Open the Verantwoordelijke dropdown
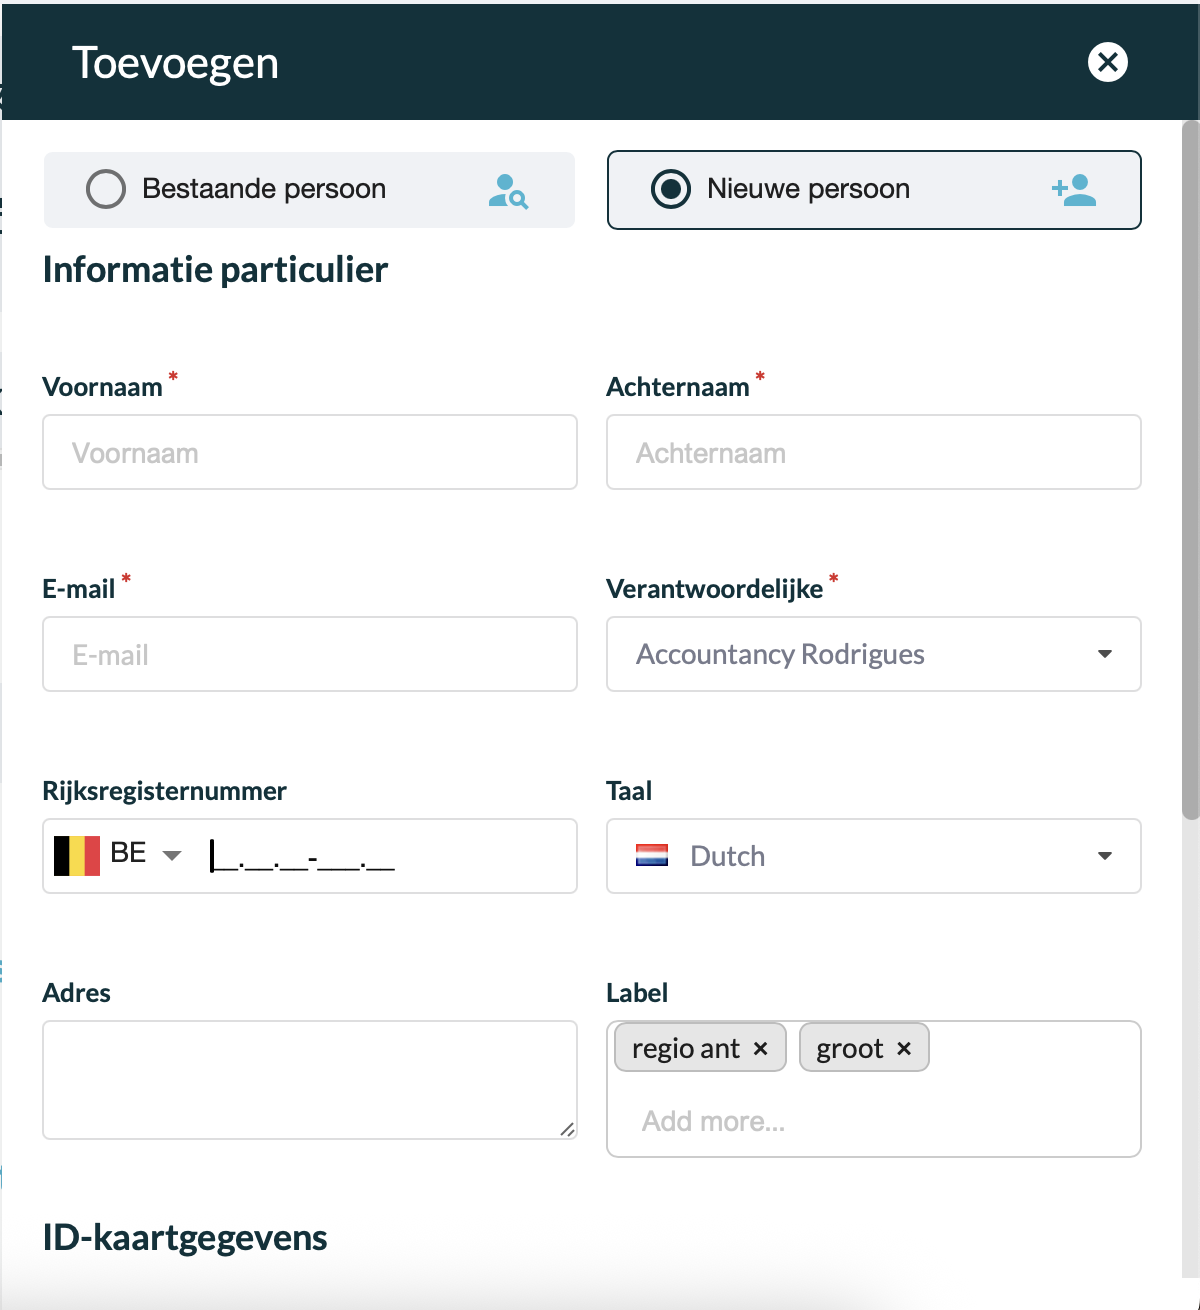1200x1310 pixels. point(874,654)
